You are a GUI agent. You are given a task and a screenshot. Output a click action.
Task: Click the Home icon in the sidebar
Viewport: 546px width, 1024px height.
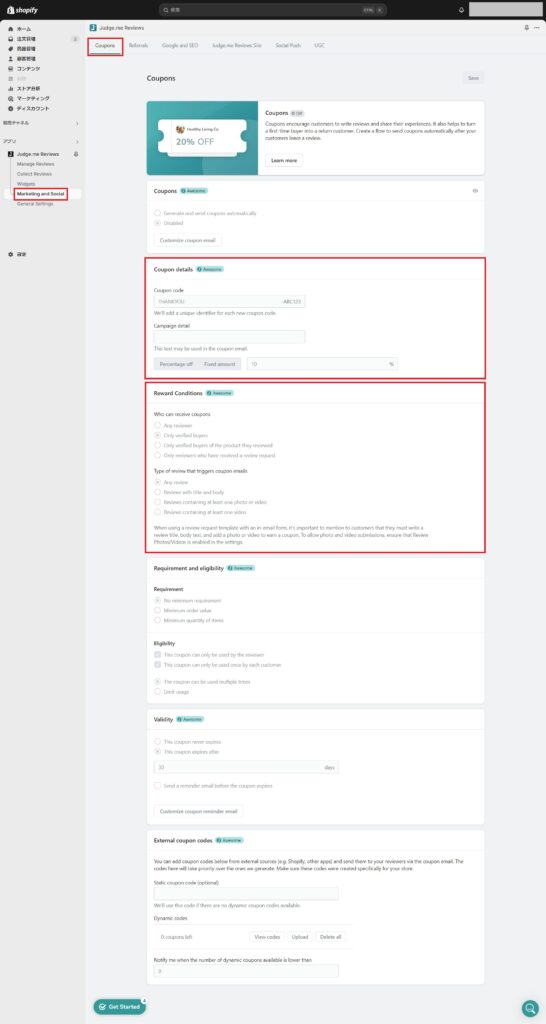(10, 29)
